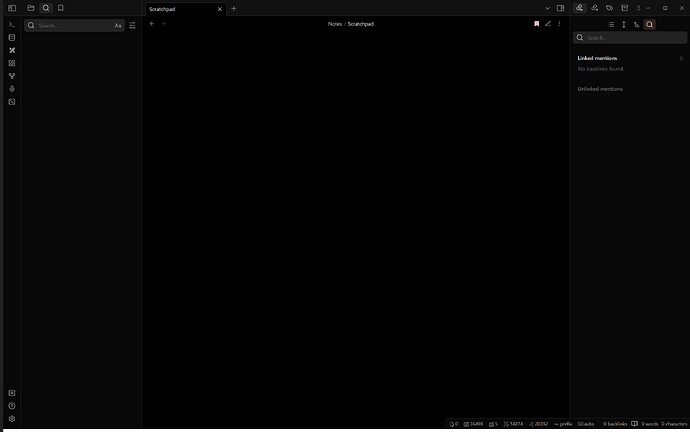Toggle bookmark for the Scratchpad note
Screen dimensions: 690x432
pos(536,24)
